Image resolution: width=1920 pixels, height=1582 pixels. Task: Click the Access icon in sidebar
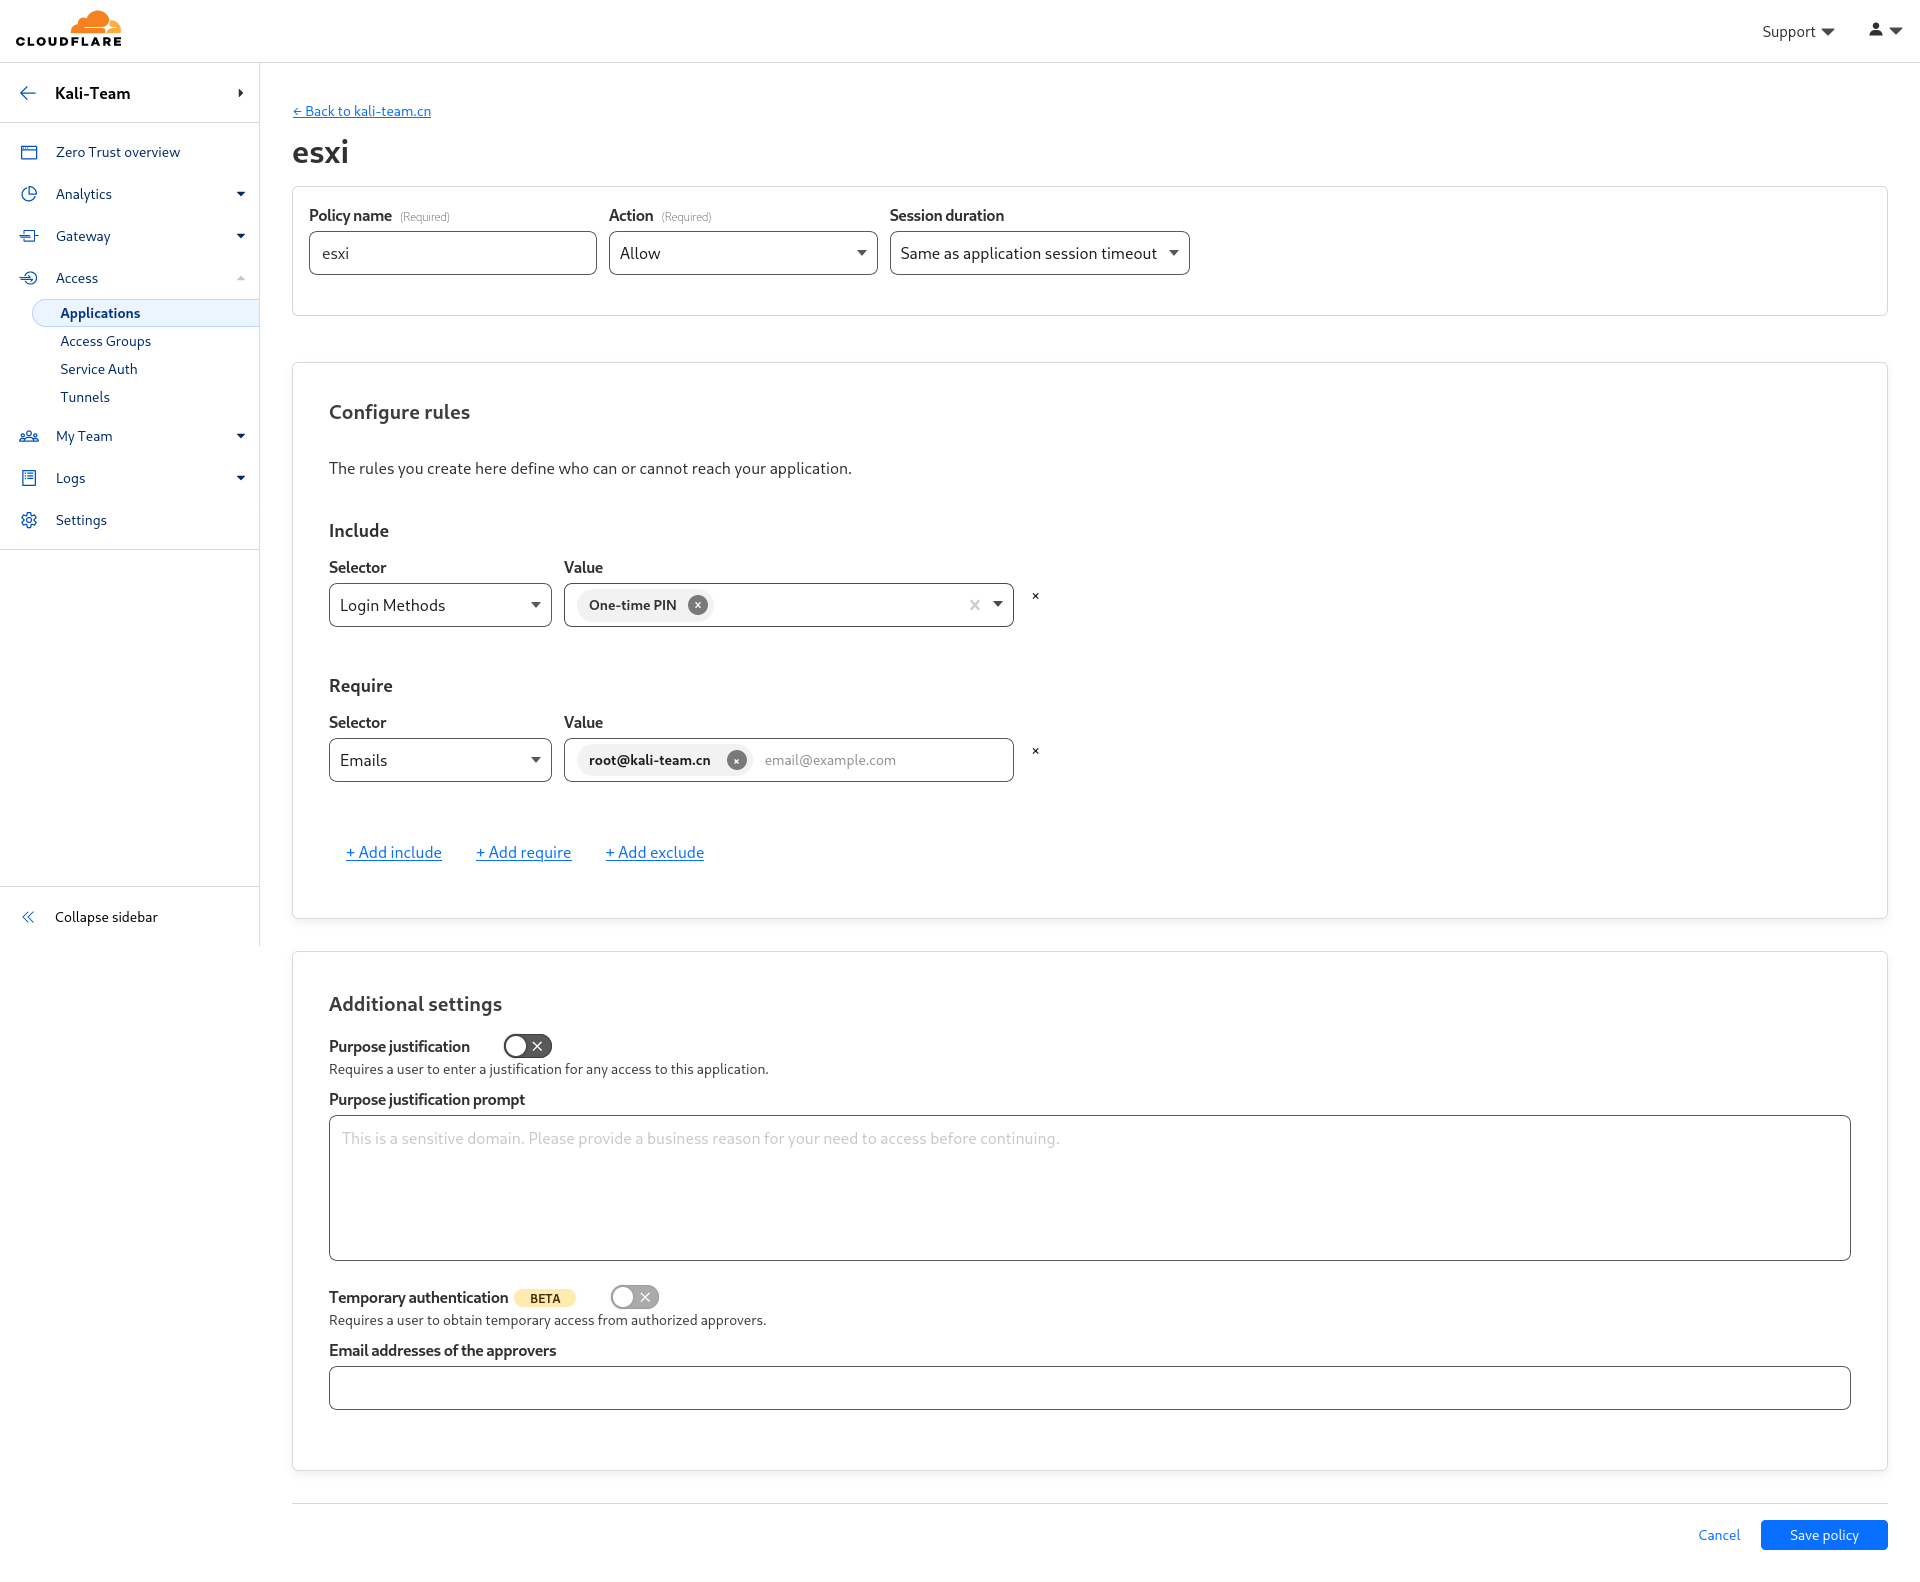coord(29,278)
